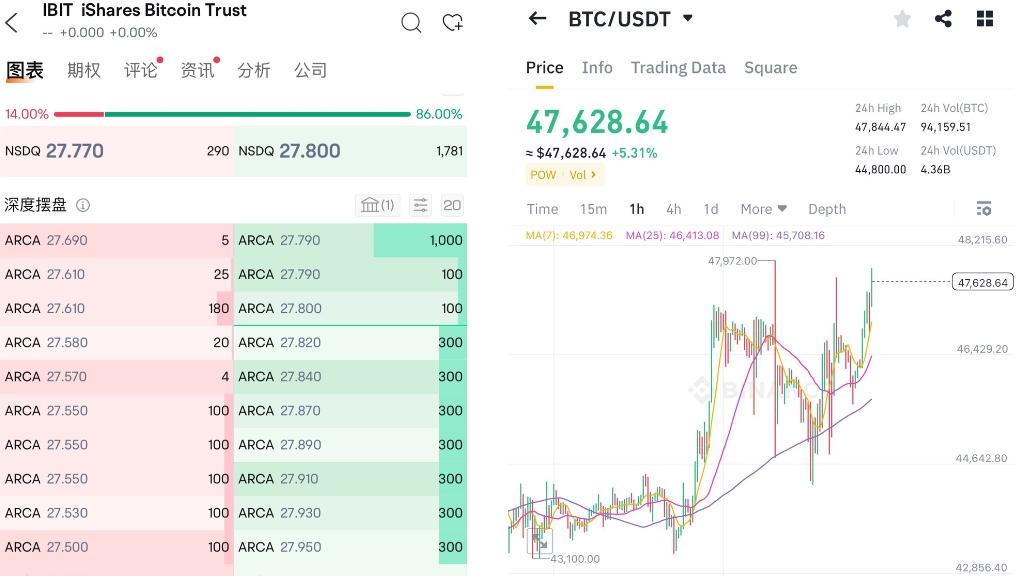1017x576 pixels.
Task: Select the 15m chart interval
Action: pyautogui.click(x=593, y=209)
